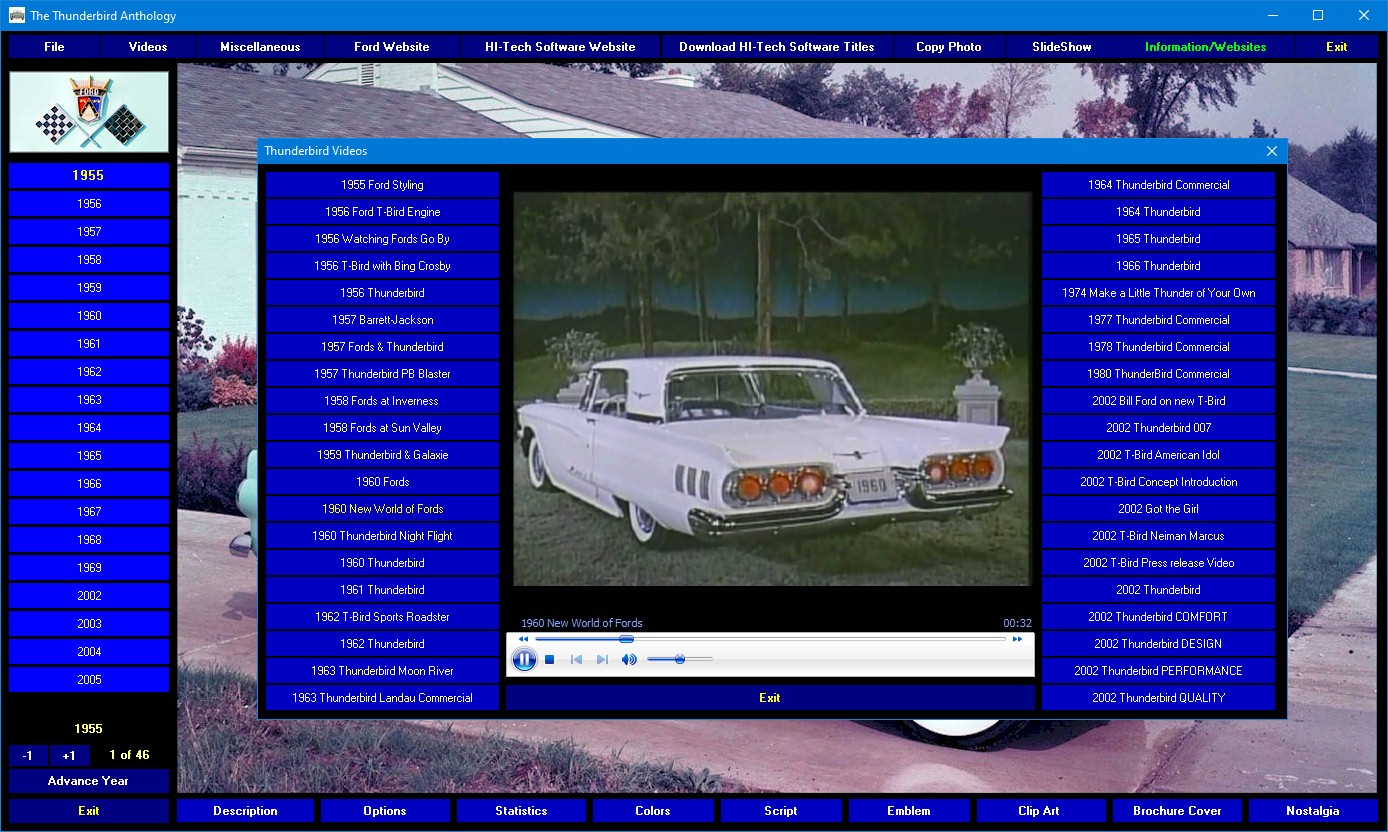Open the Description panel
The width and height of the screenshot is (1388, 832).
pos(245,811)
